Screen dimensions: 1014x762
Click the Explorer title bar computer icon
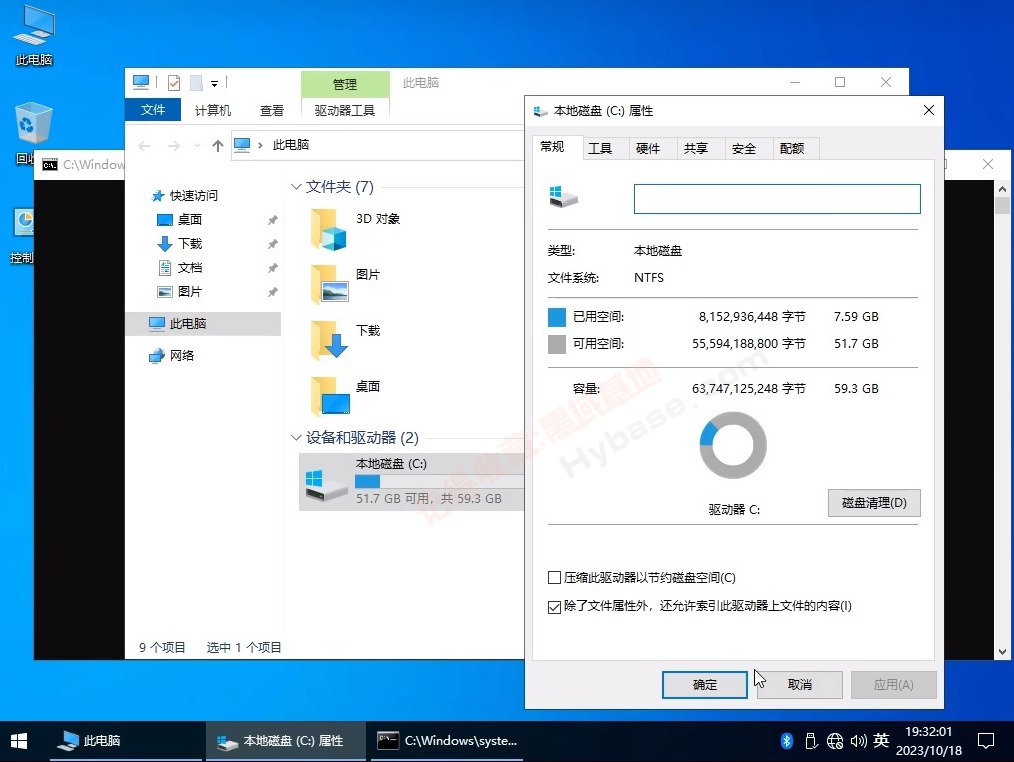[x=141, y=82]
